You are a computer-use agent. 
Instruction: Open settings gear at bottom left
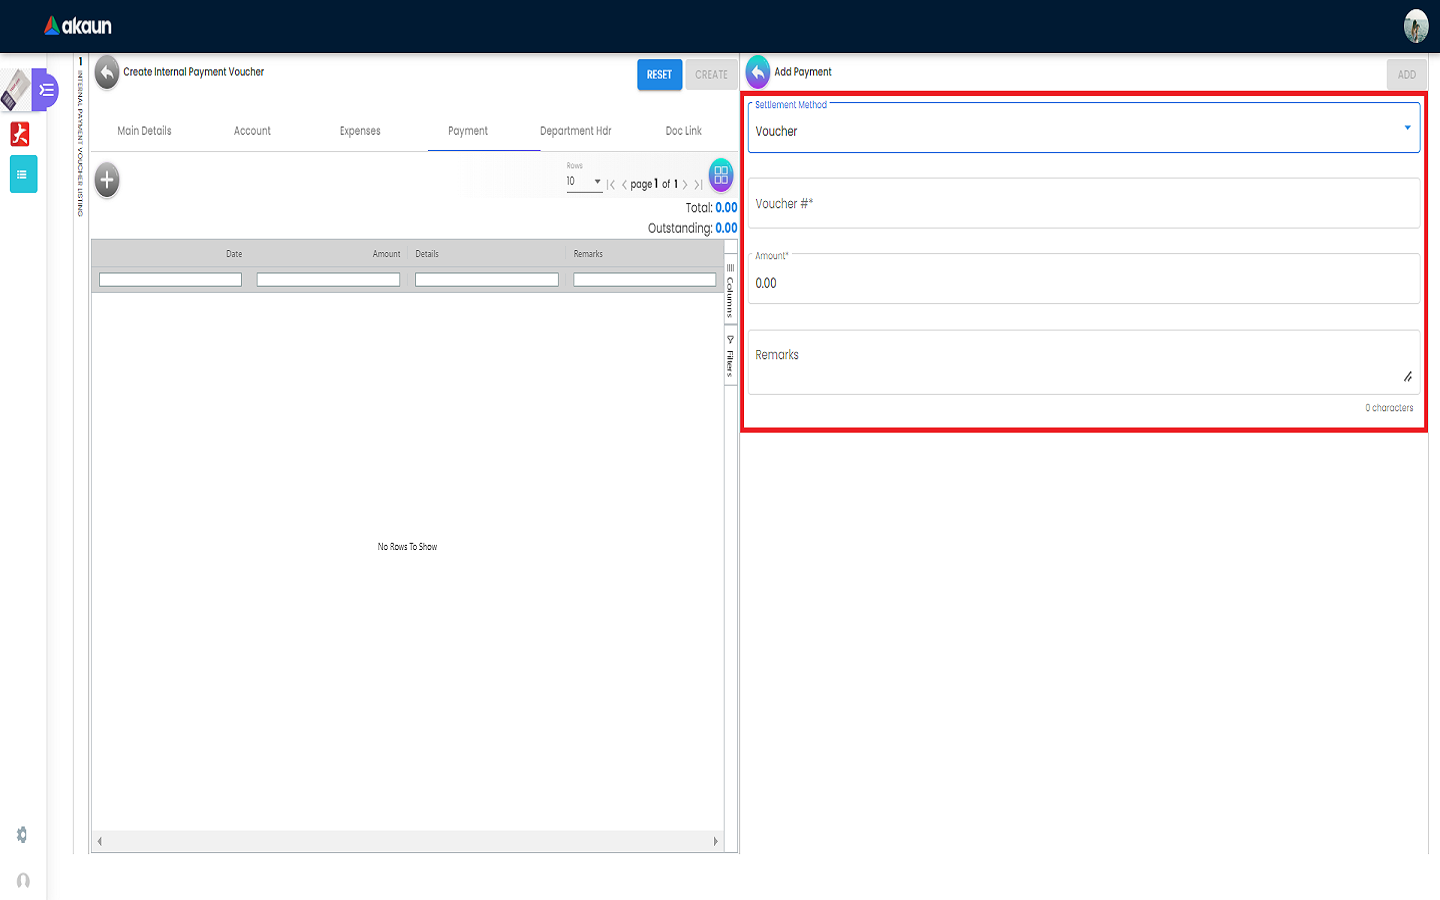[x=22, y=835]
